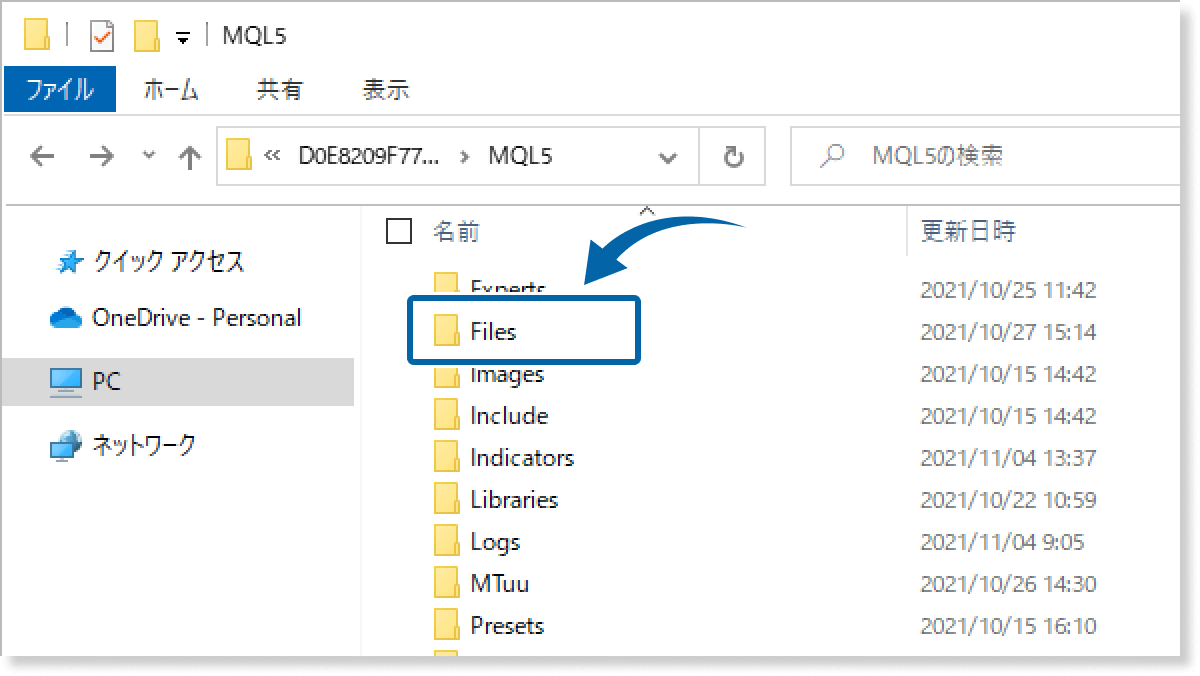Refresh the MQL5 folder view

click(733, 156)
